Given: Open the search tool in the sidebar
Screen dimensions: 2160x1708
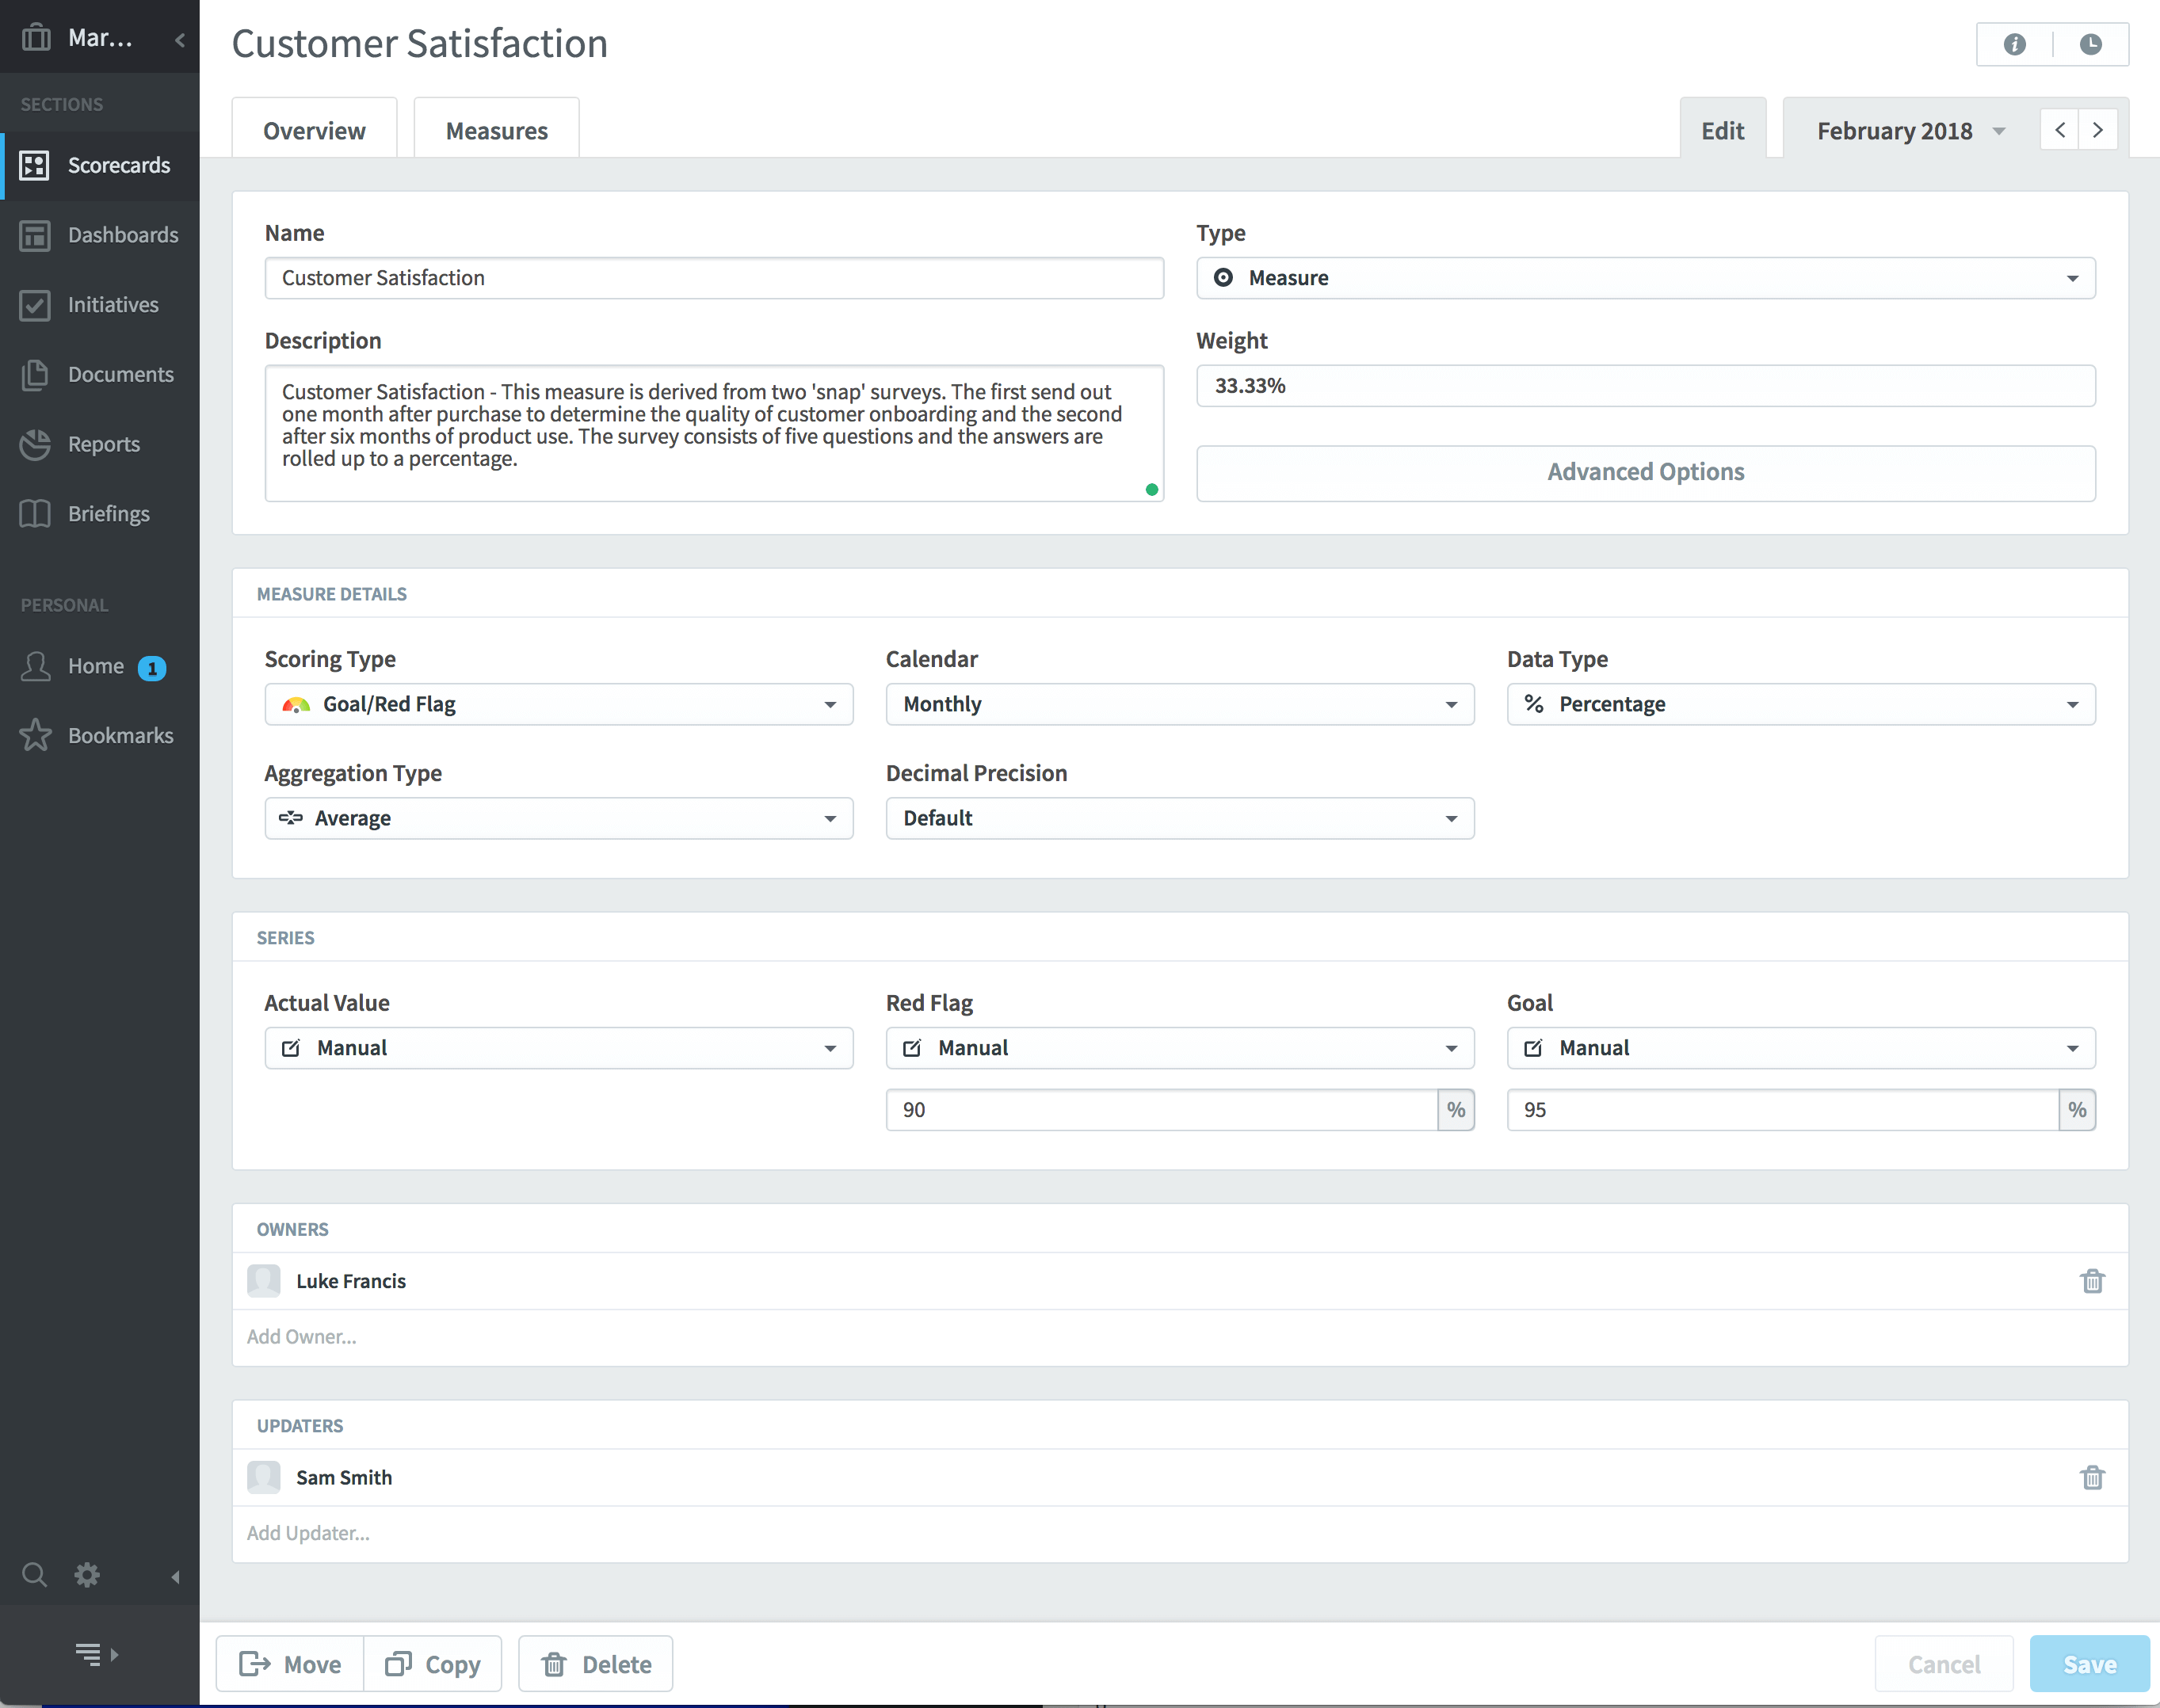Looking at the screenshot, I should point(34,1574).
